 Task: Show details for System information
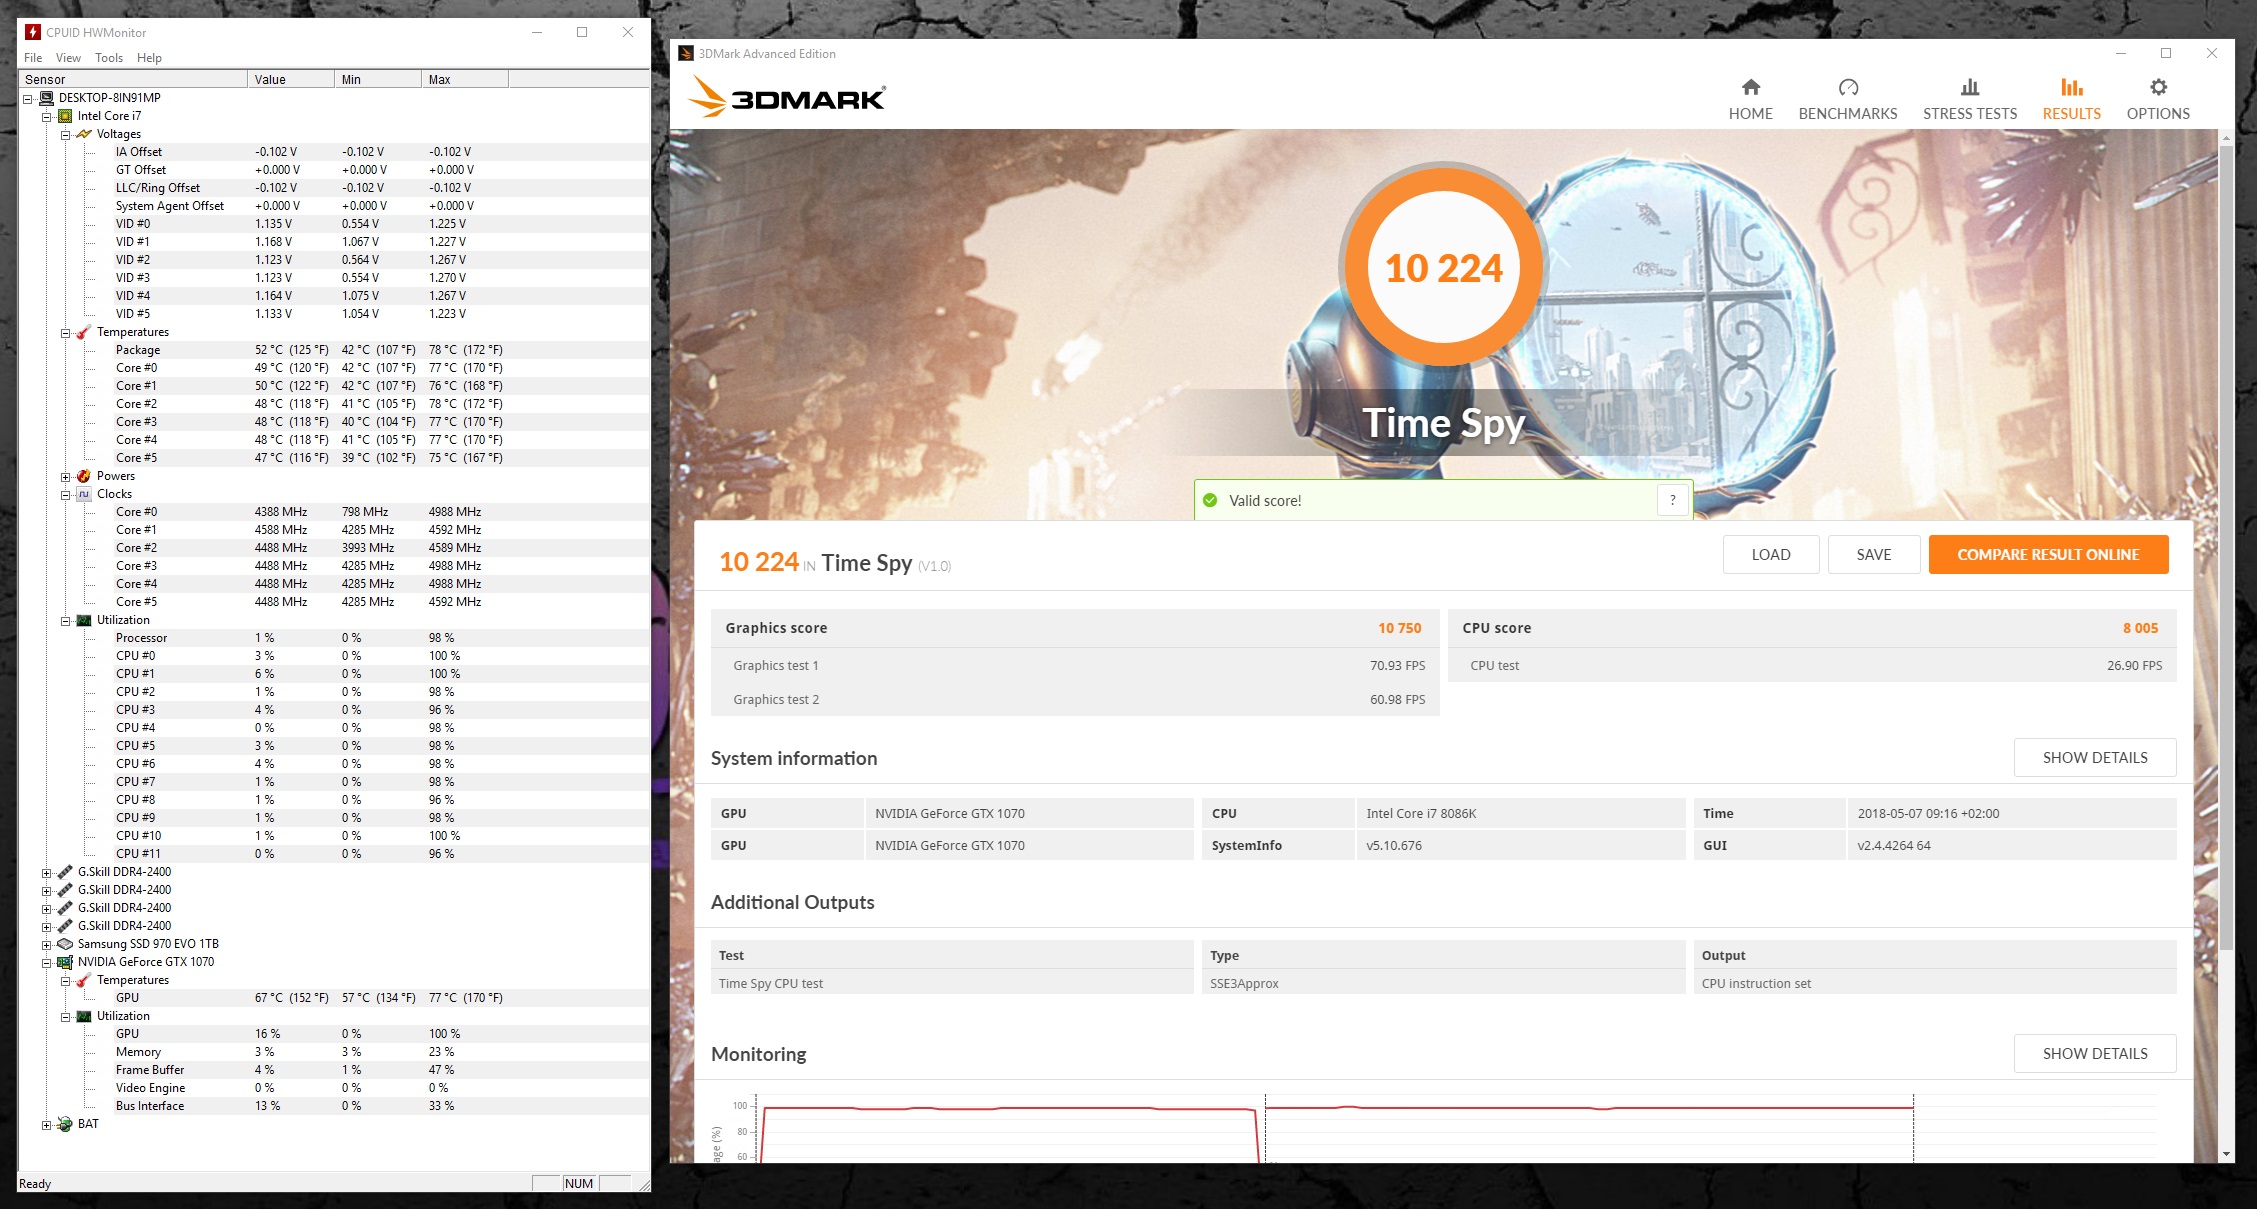click(x=2095, y=757)
